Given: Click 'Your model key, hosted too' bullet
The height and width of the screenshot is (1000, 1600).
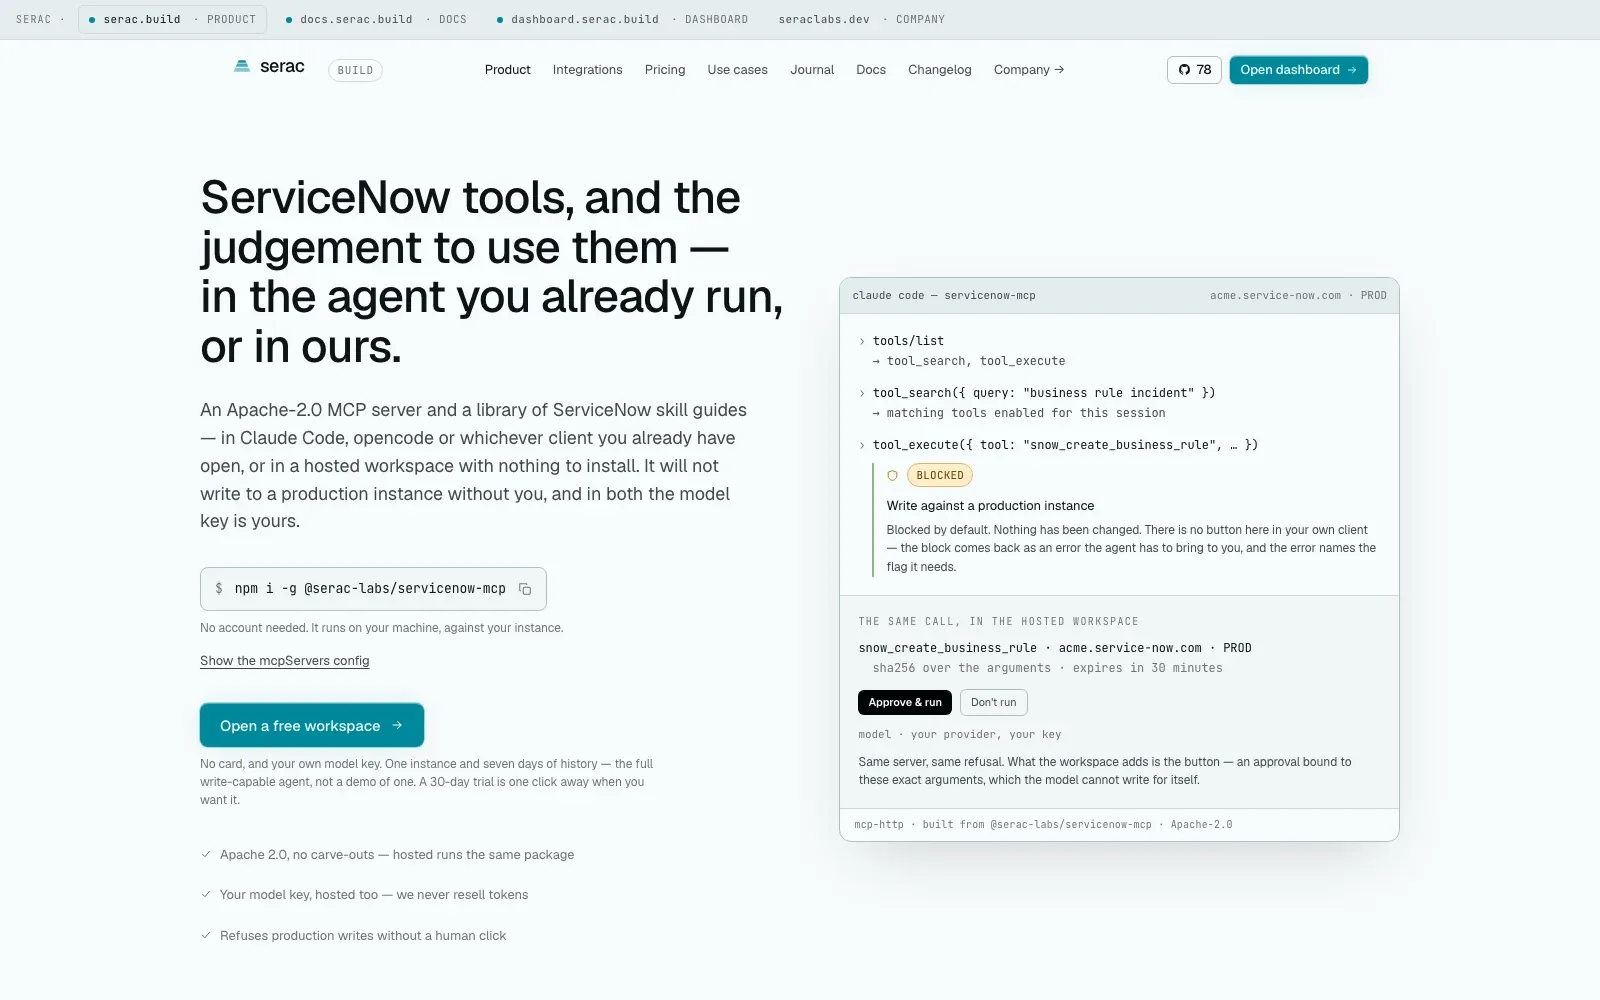Looking at the screenshot, I should 374,895.
